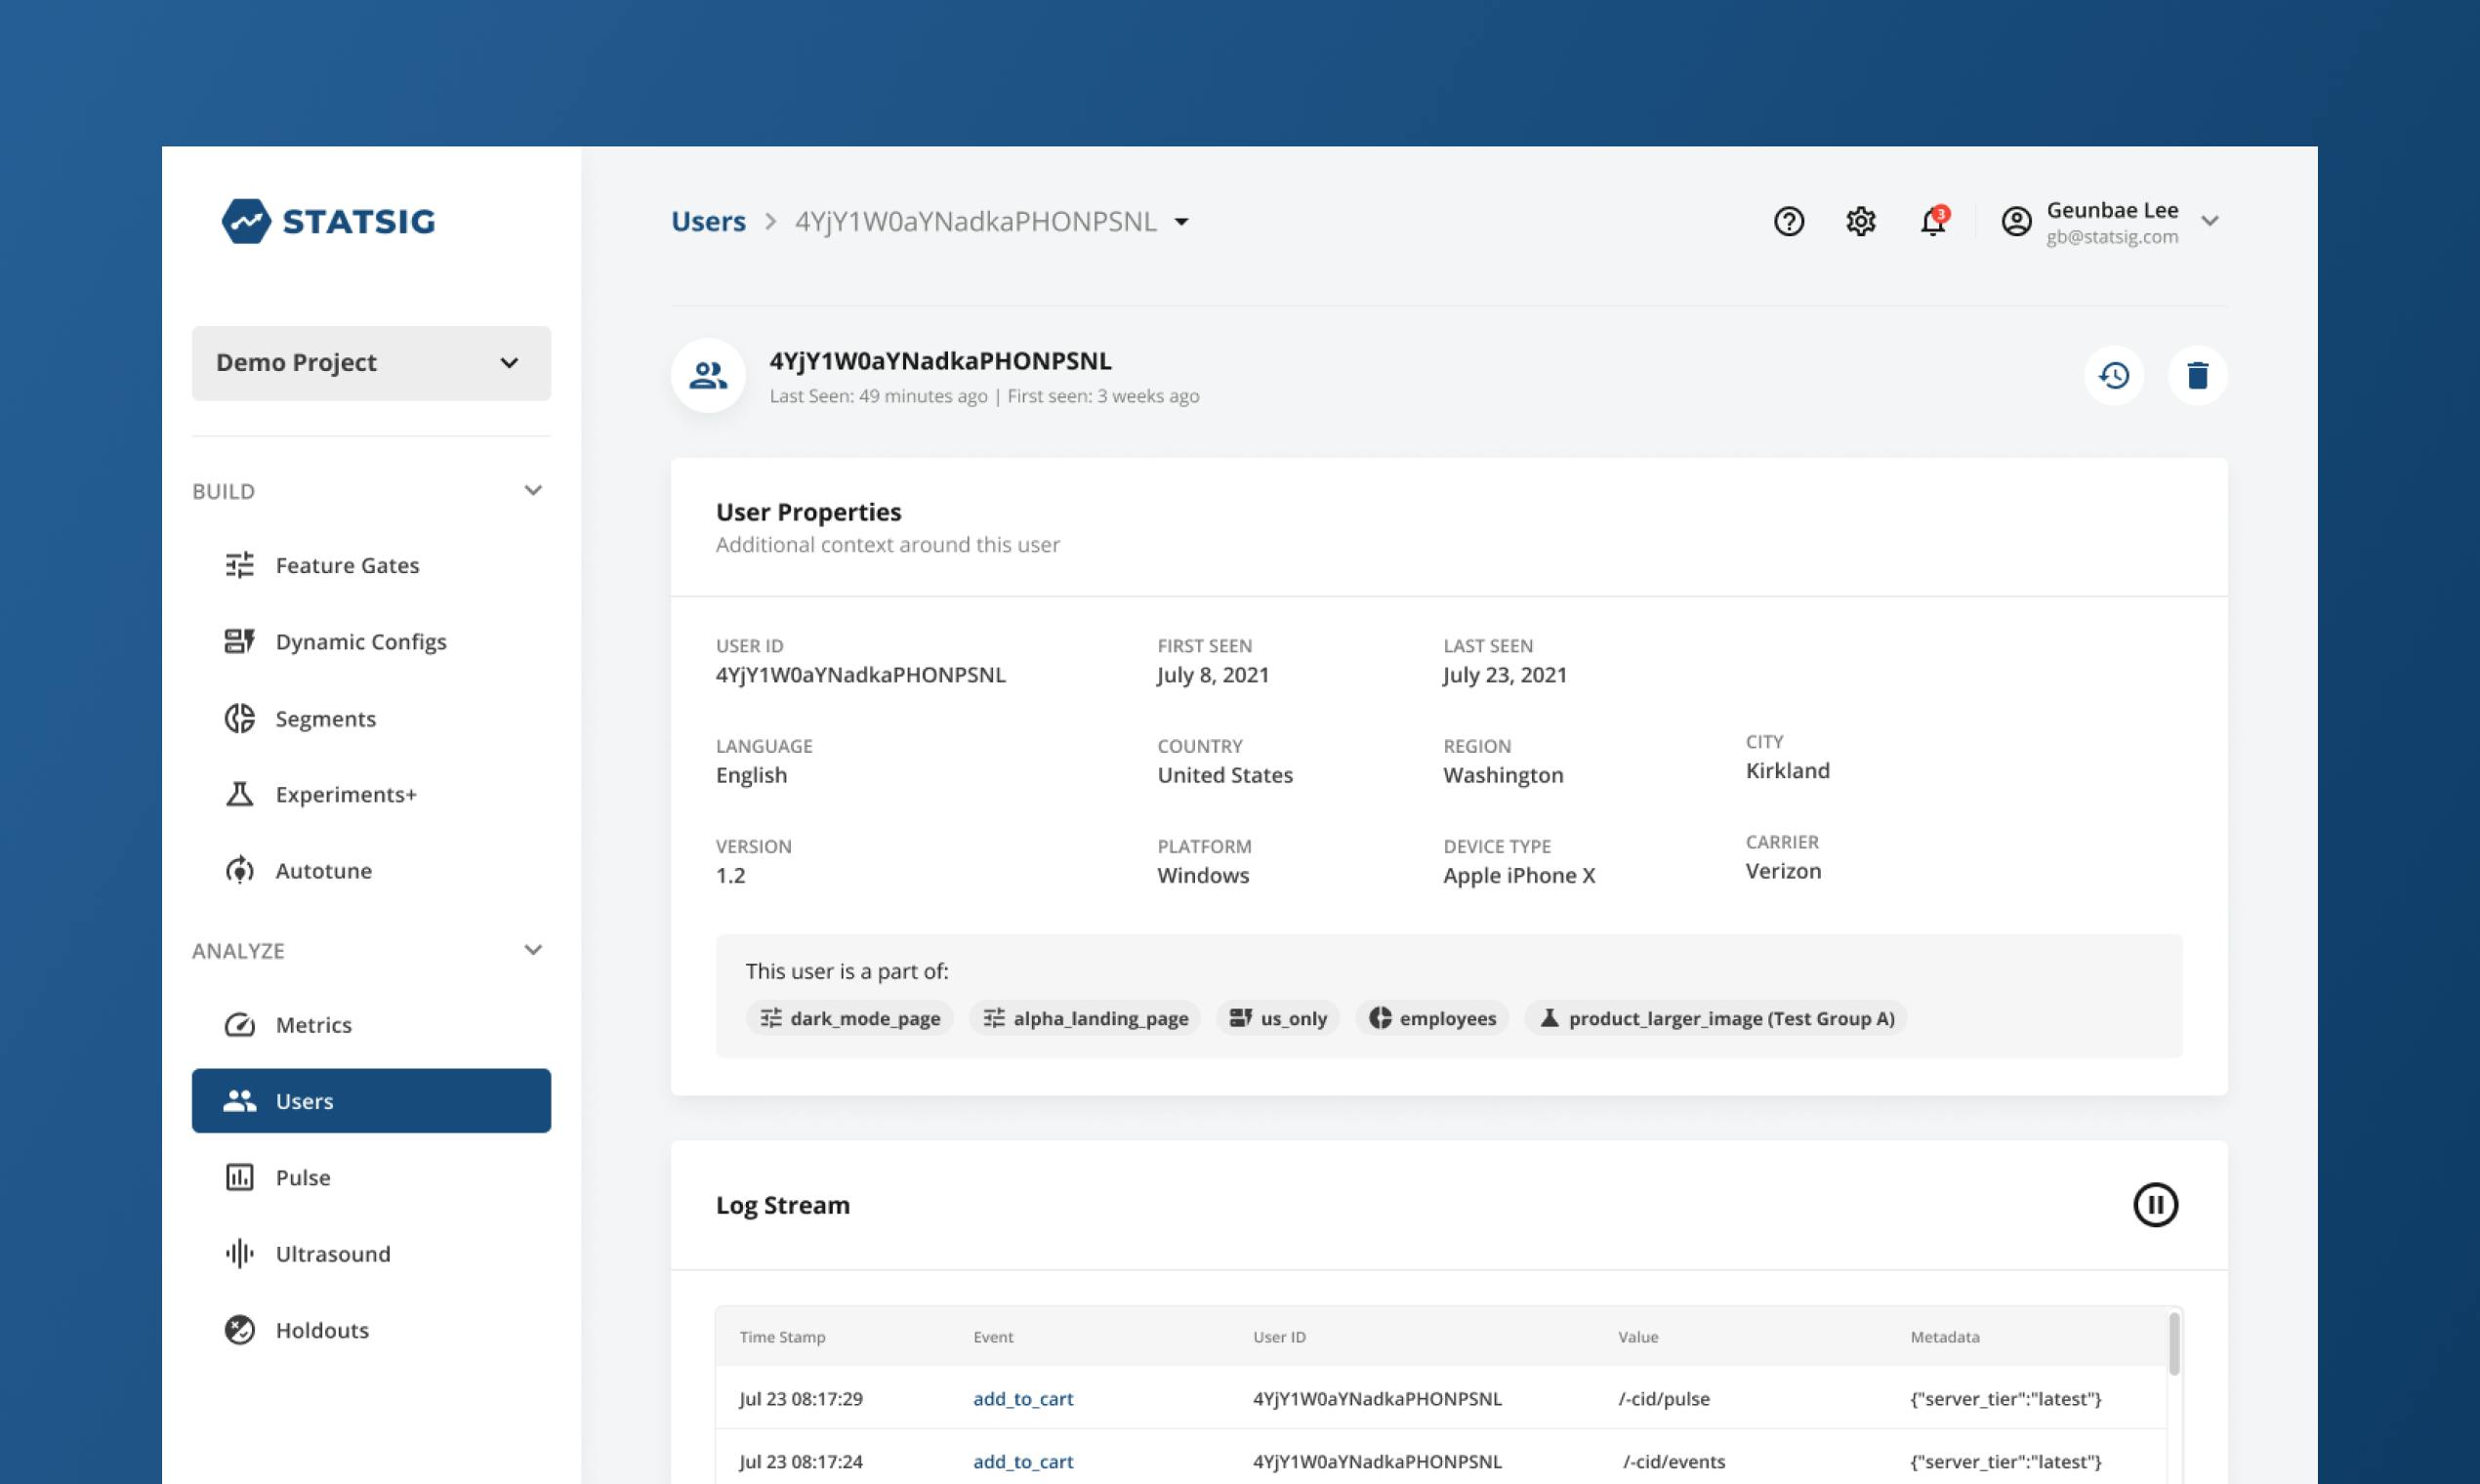Viewport: 2480px width, 1484px height.
Task: Click the account avatar icon
Action: (2016, 221)
